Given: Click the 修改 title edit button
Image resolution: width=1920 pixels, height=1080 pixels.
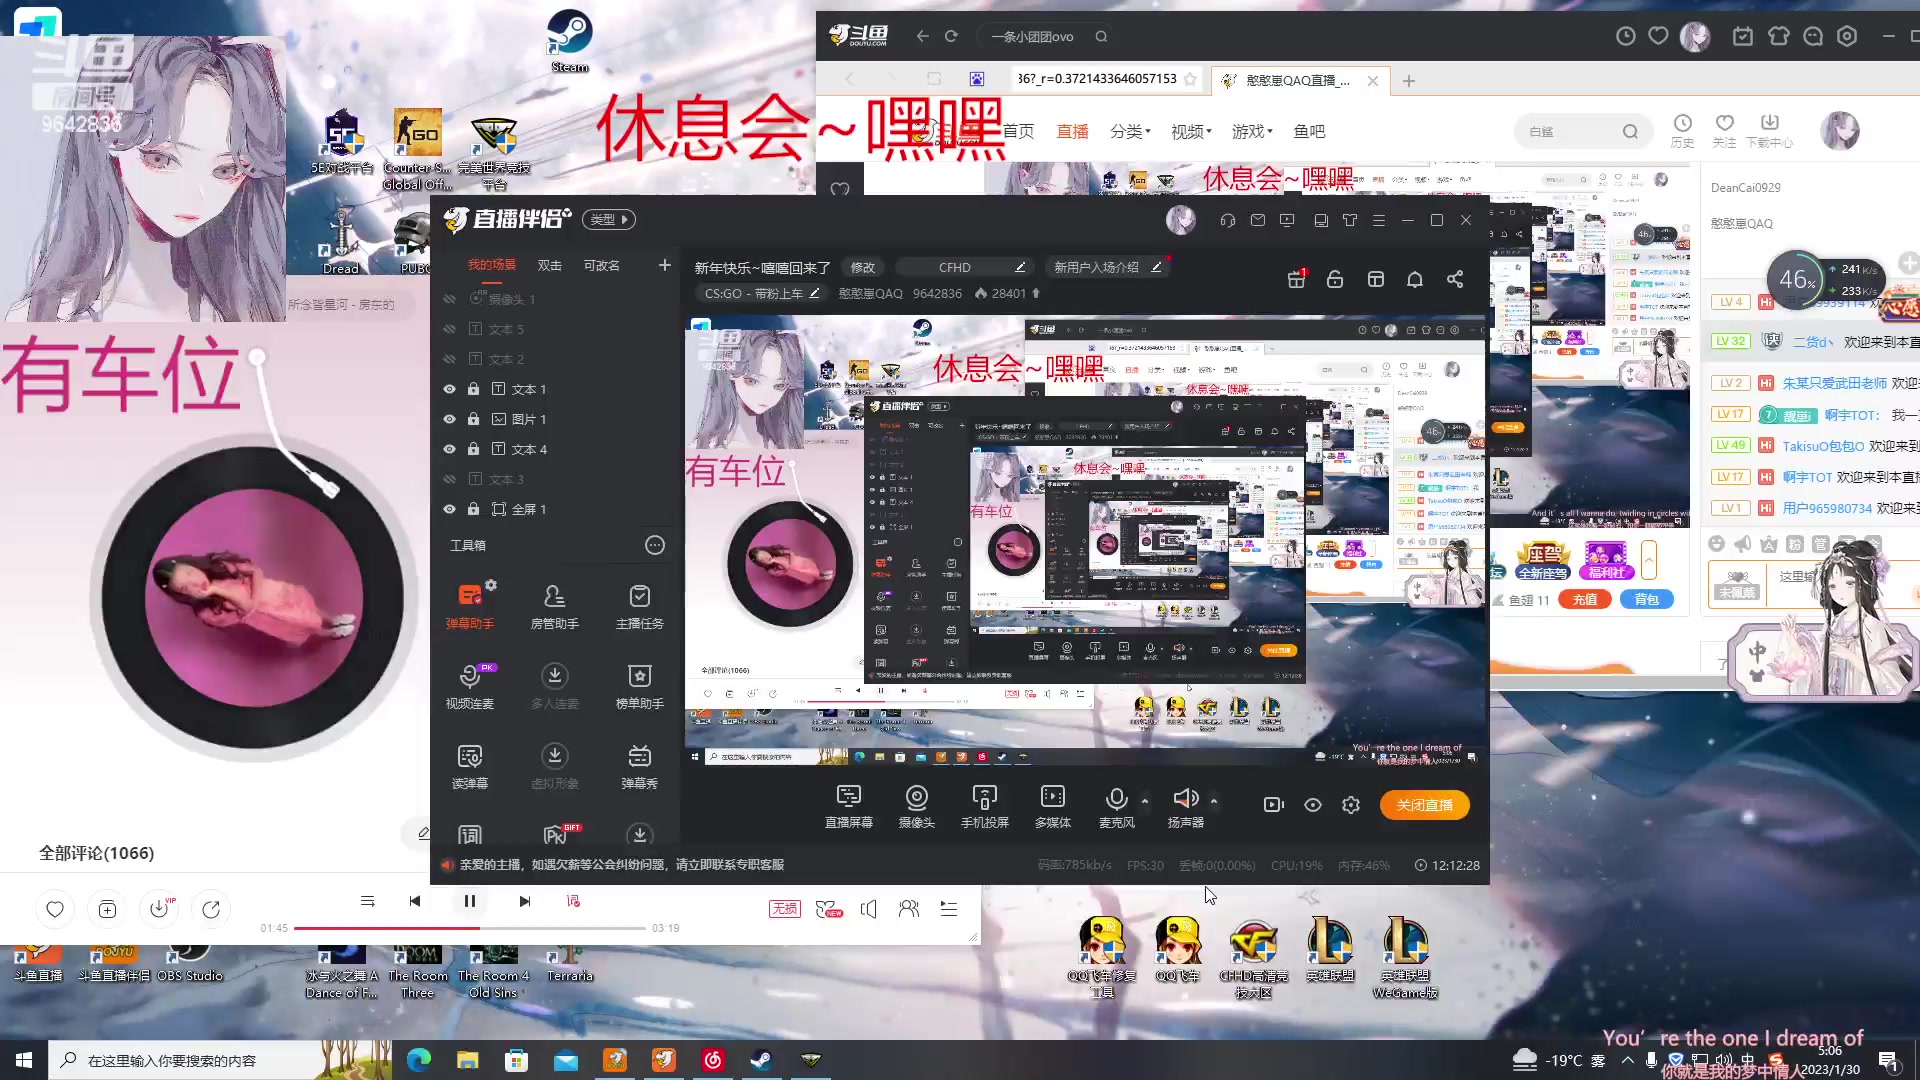Looking at the screenshot, I should coord(863,267).
